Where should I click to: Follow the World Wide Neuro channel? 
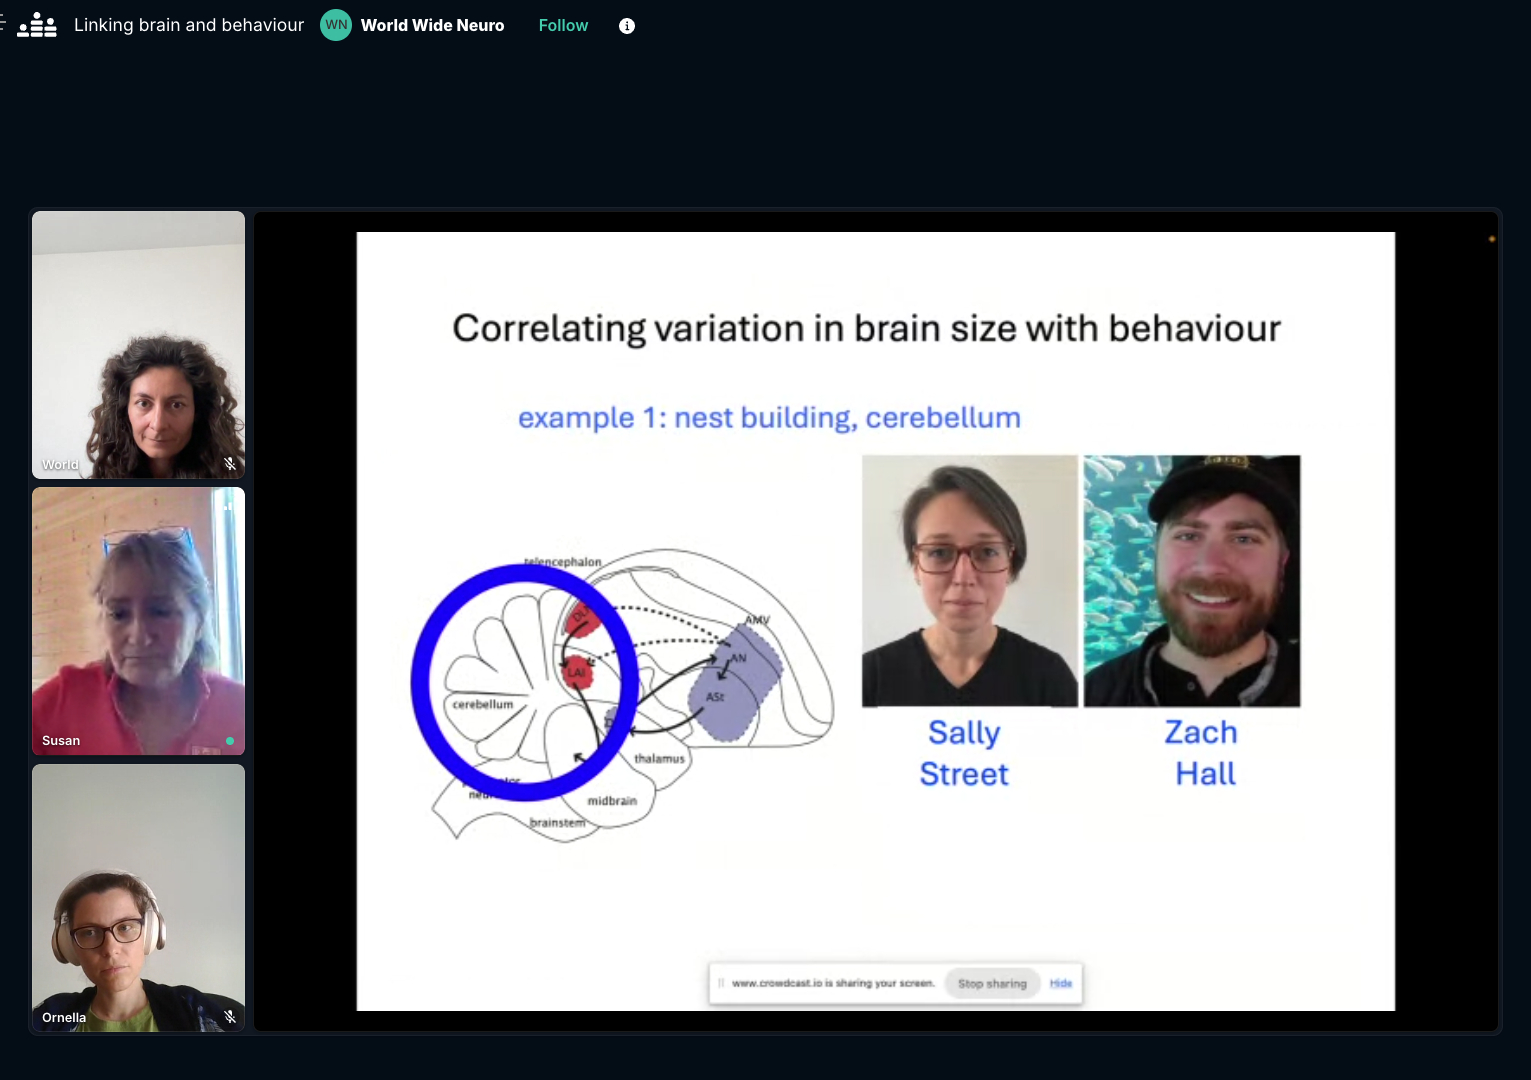point(563,25)
